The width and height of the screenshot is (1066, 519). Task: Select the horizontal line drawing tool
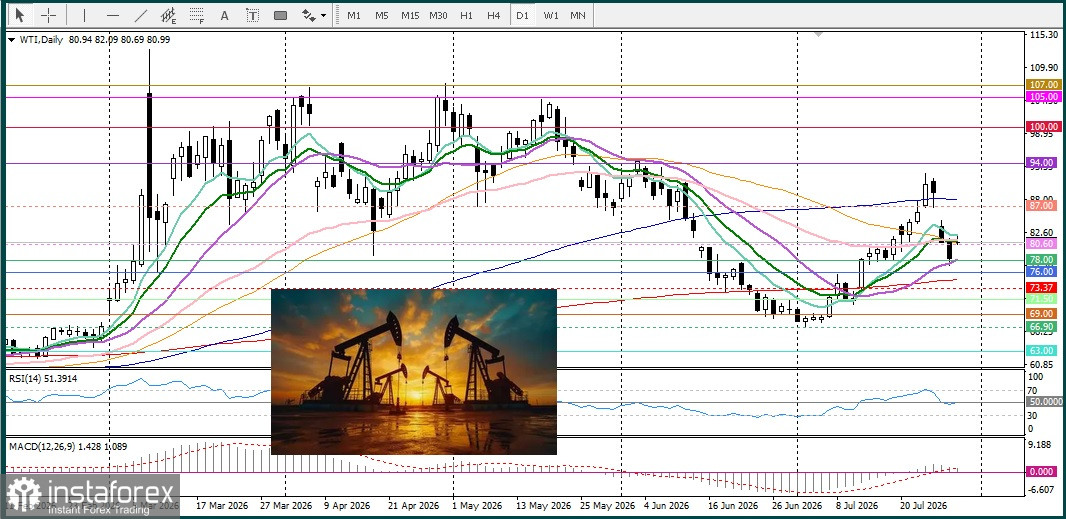pos(113,15)
